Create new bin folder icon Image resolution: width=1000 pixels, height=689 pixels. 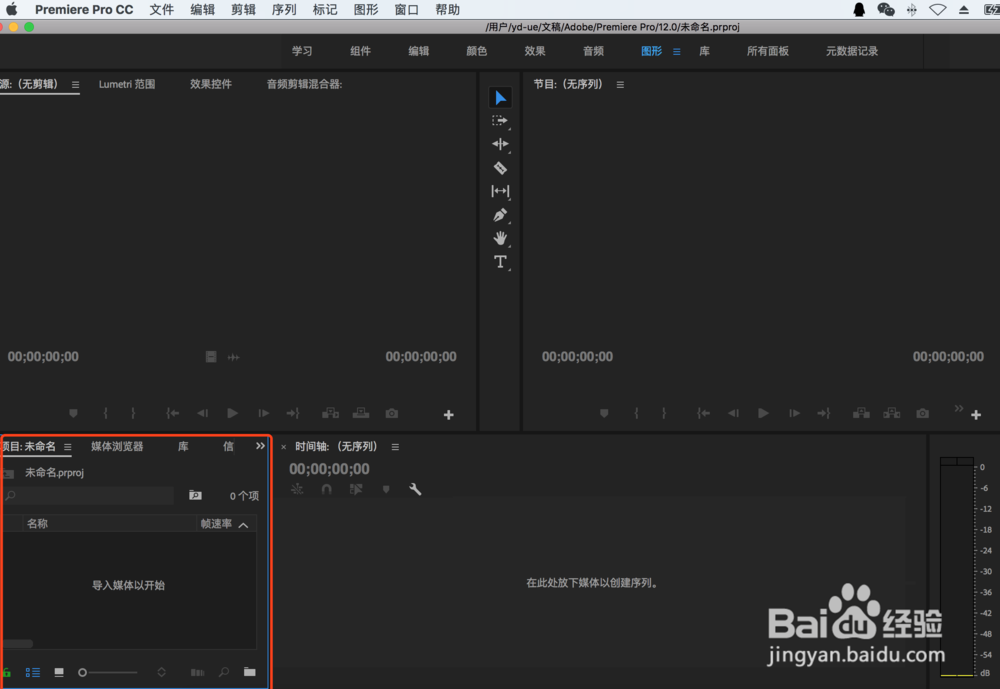point(250,672)
